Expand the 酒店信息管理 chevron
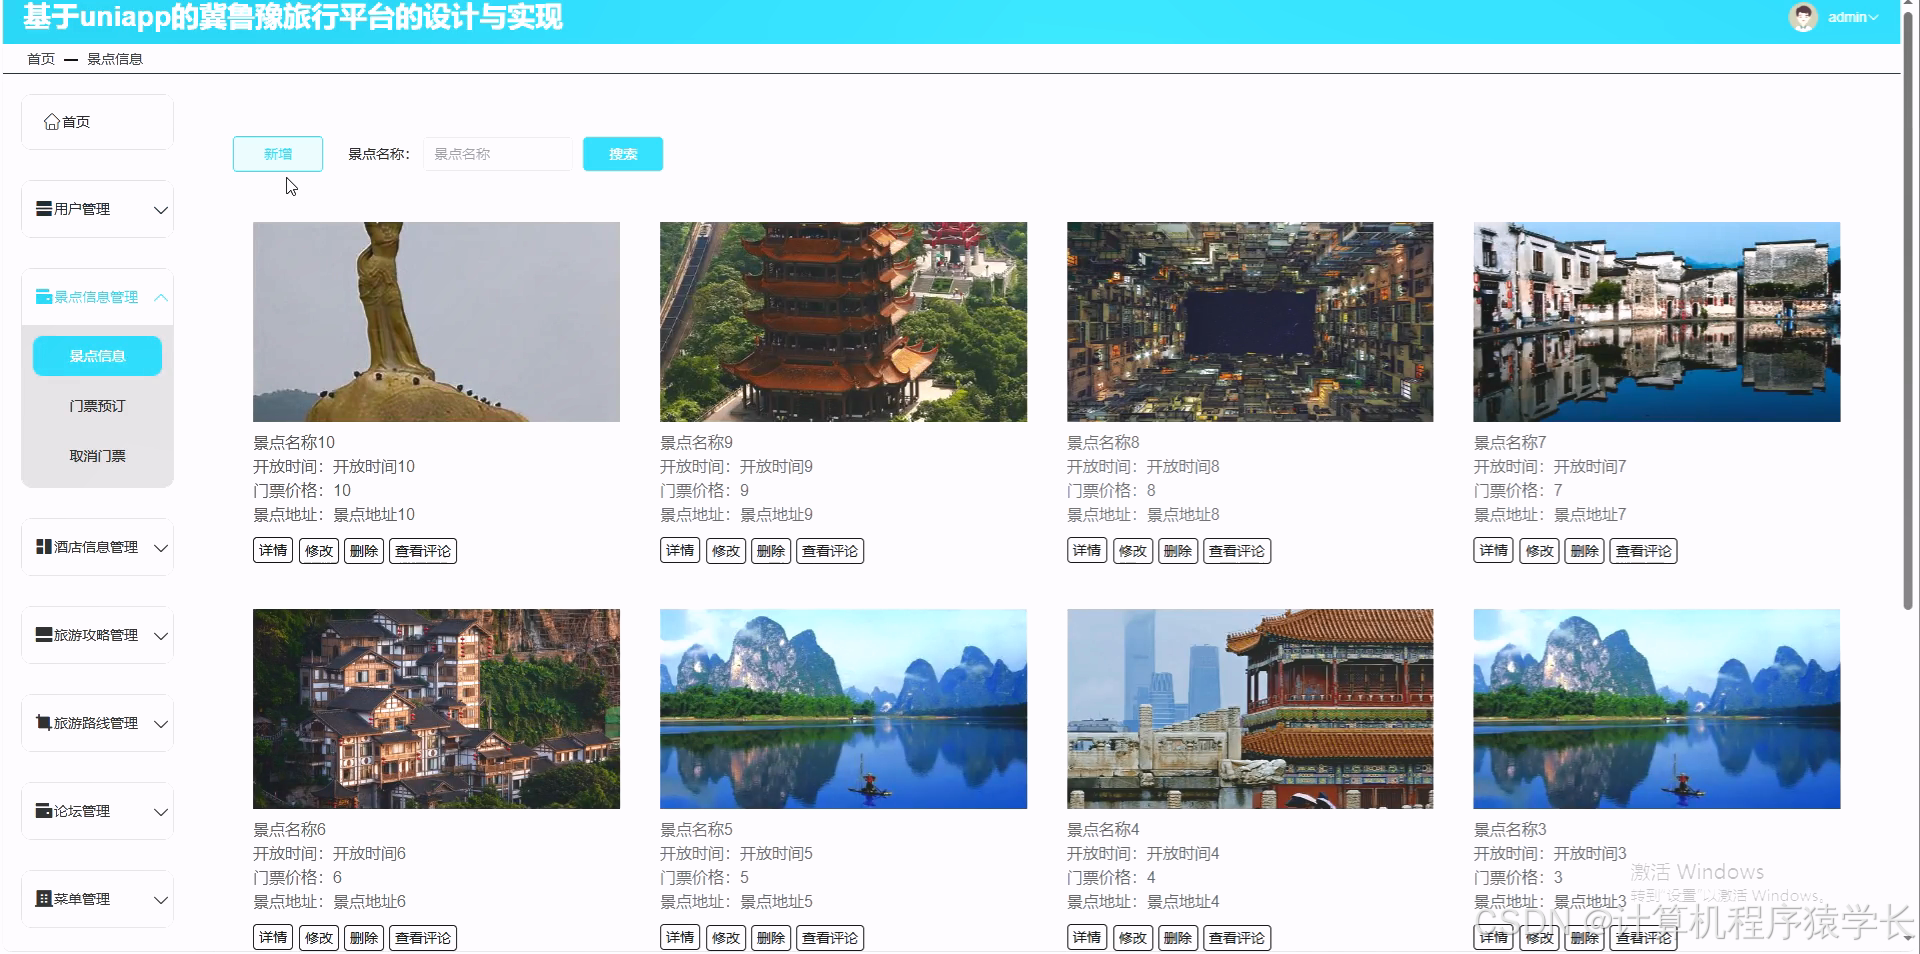Viewport: 1920px width, 954px height. click(161, 548)
